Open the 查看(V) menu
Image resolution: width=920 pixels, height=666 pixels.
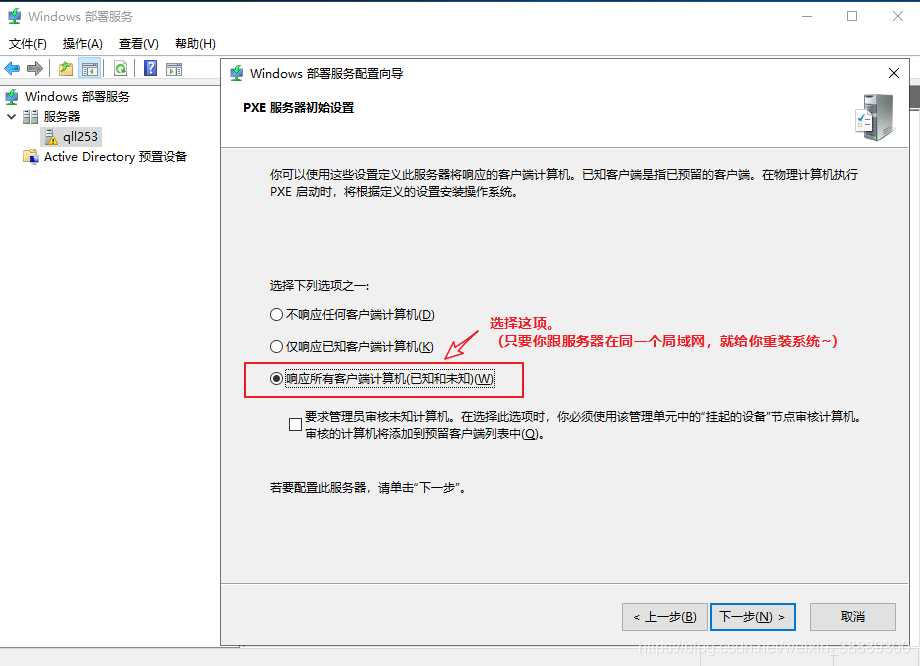pyautogui.click(x=138, y=44)
